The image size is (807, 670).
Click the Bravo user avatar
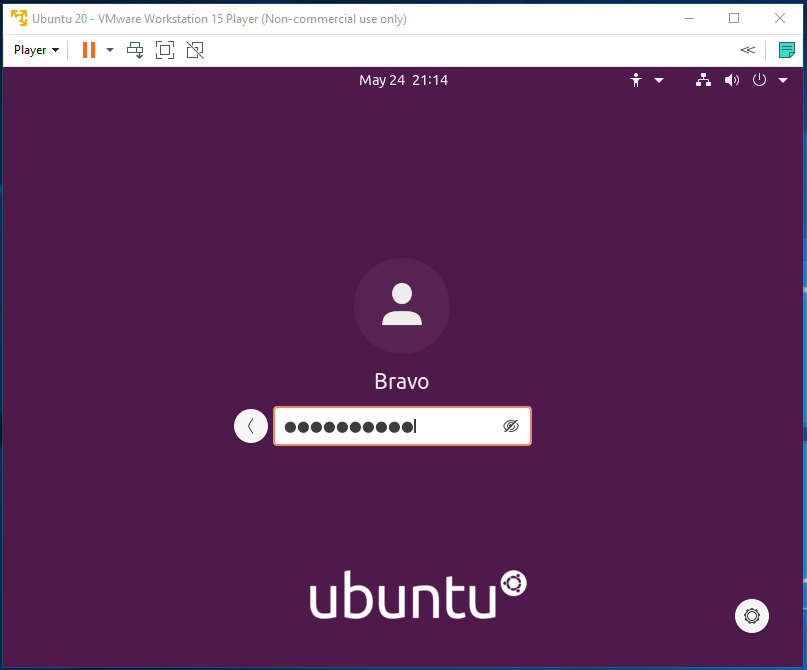(401, 306)
